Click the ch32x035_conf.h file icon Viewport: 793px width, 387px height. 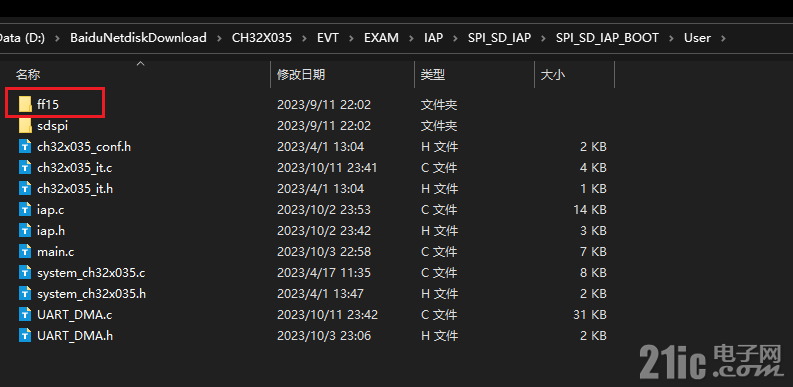[25, 147]
